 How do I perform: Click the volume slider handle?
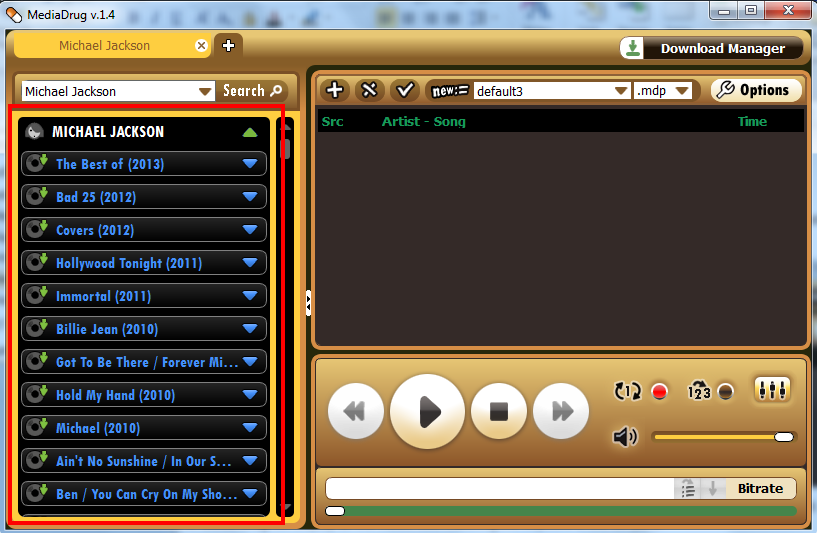tap(784, 437)
